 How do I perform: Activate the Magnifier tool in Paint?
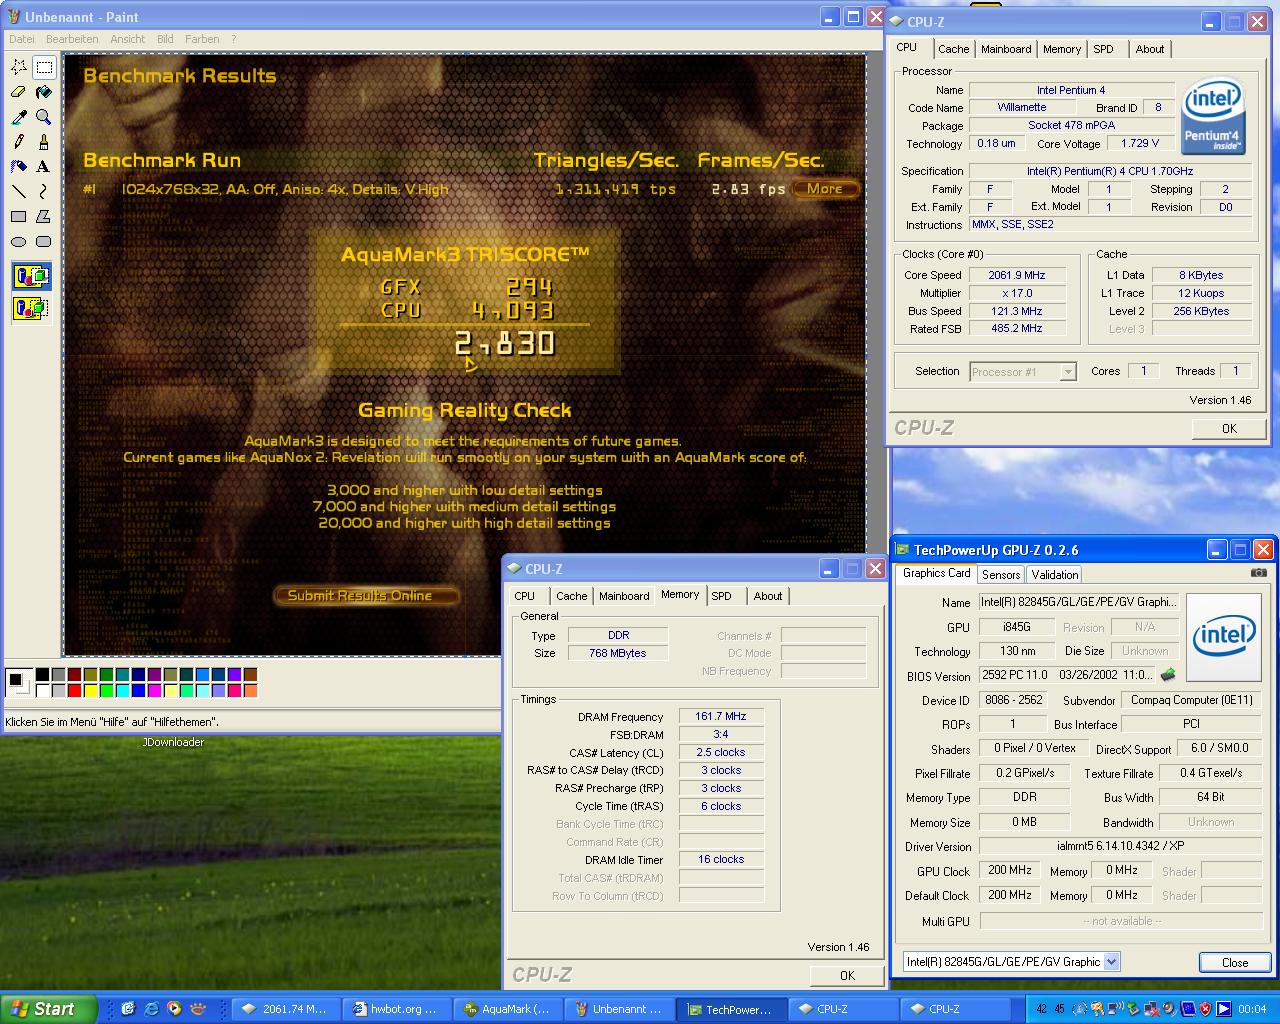pos(43,117)
